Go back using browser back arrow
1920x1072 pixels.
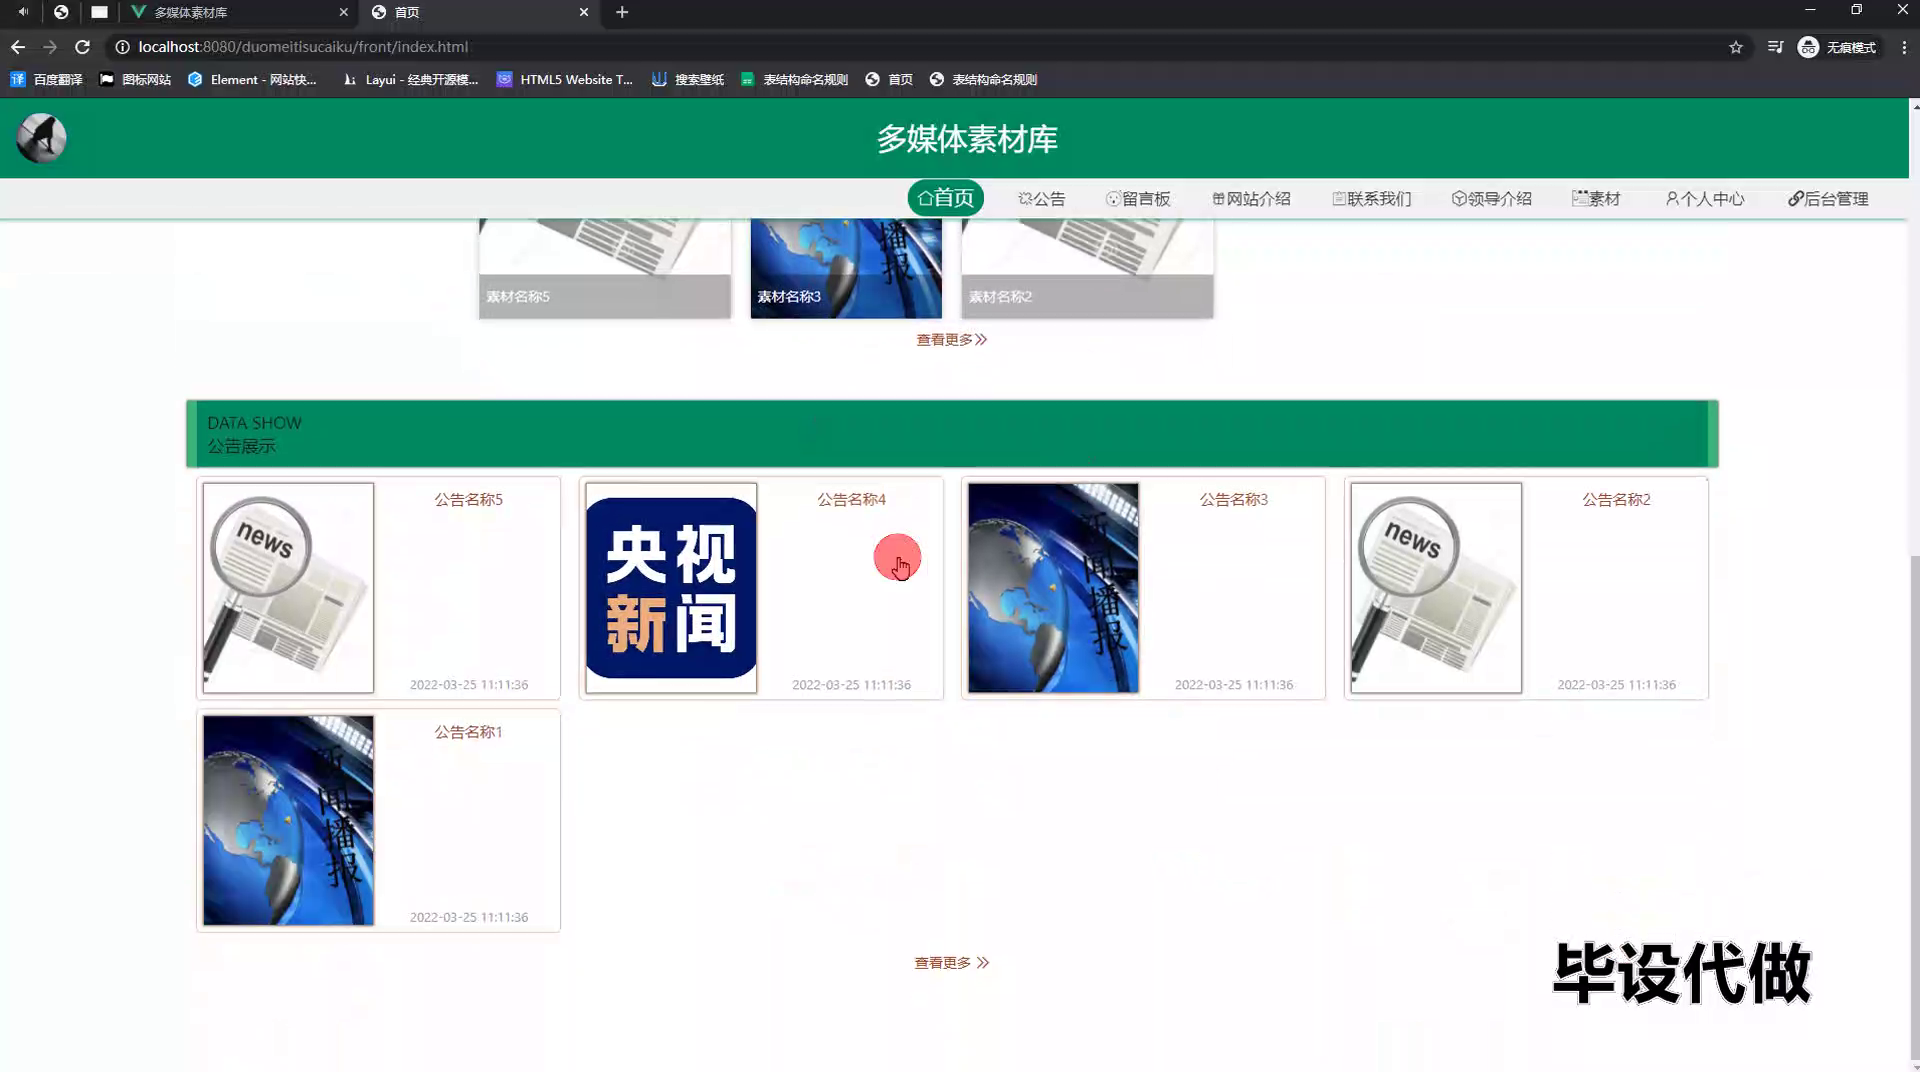tap(18, 47)
